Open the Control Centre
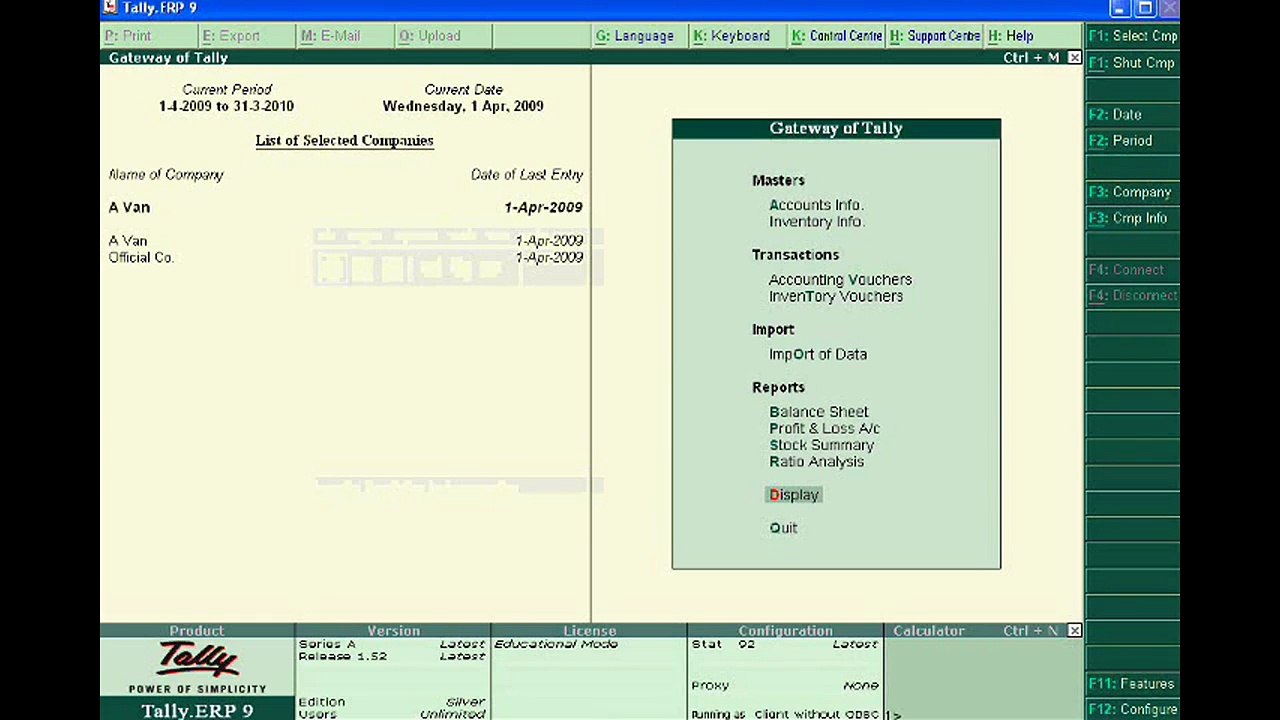The height and width of the screenshot is (720, 1280). pyautogui.click(x=836, y=36)
